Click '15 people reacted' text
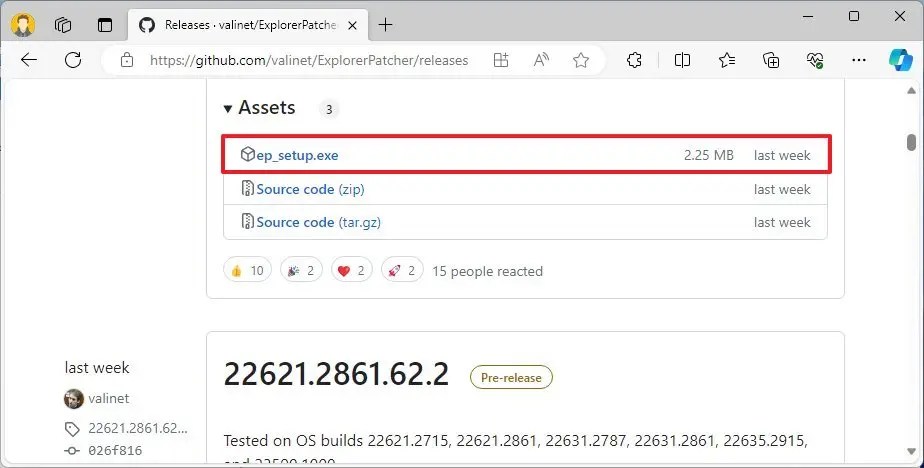 [x=487, y=271]
